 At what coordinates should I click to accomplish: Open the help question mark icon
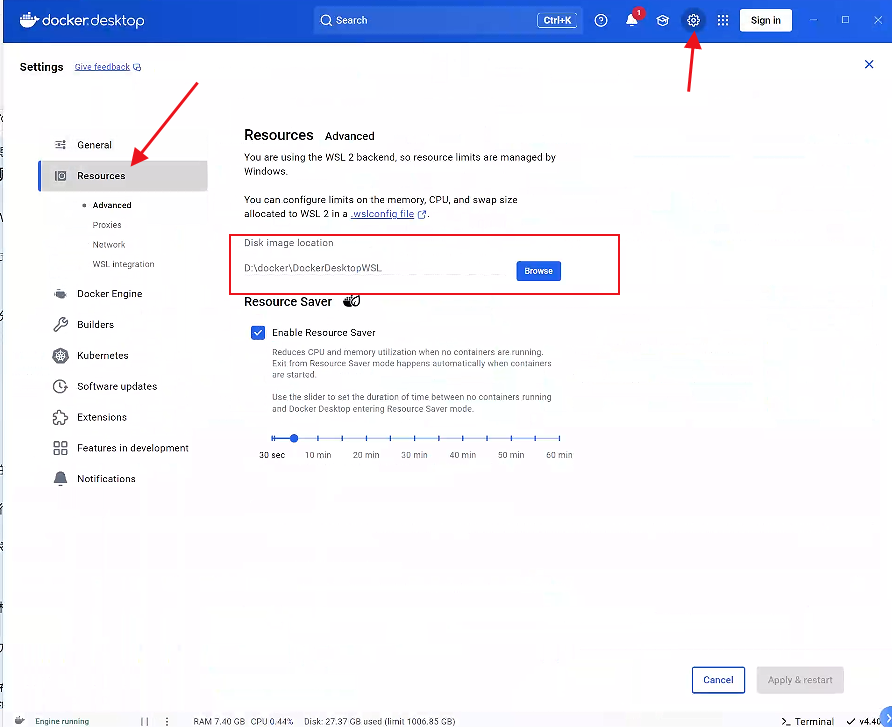(x=601, y=20)
